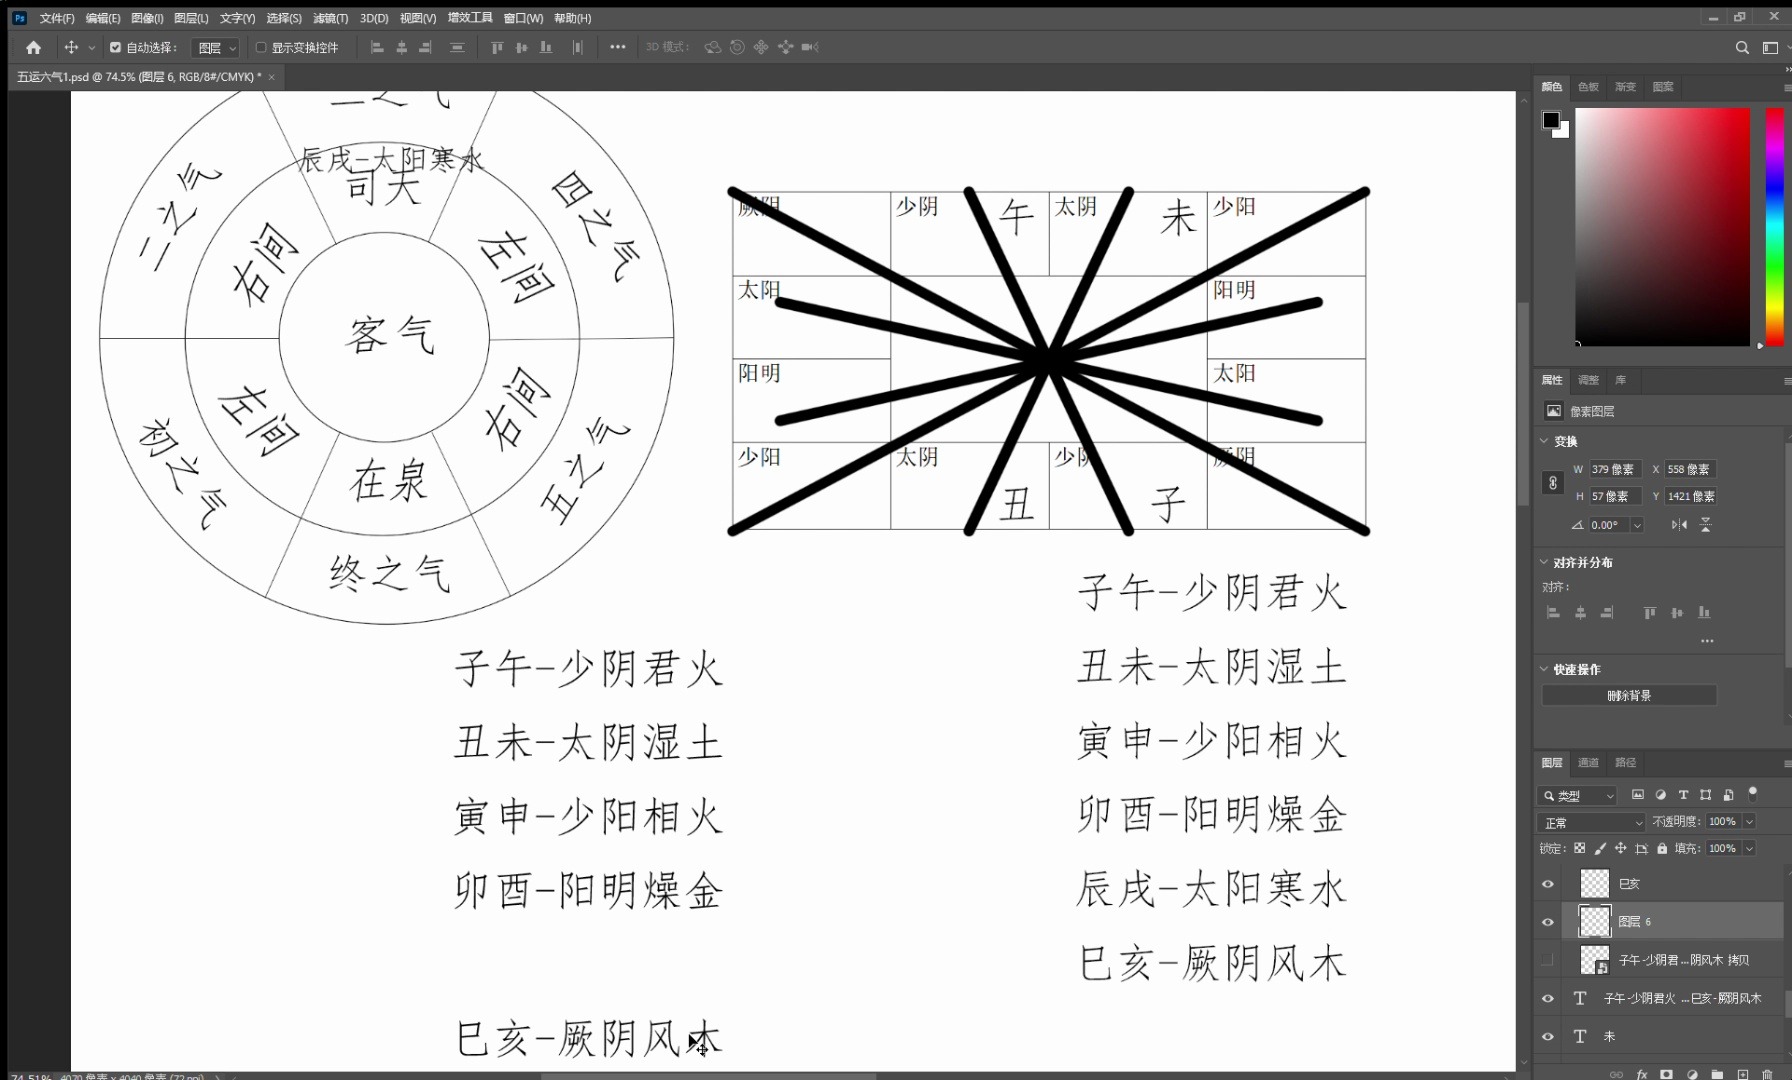Collapse the 对齐并分布 section

(x=1544, y=562)
